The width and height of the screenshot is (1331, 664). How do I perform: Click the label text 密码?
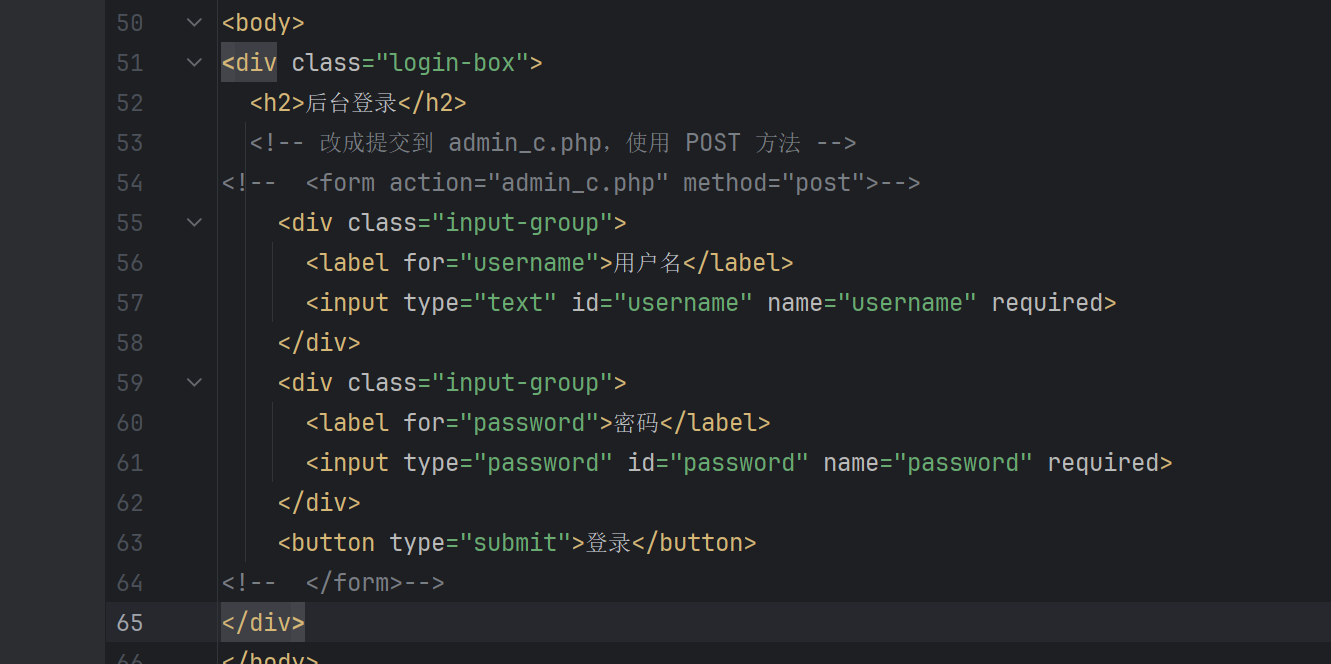(636, 423)
